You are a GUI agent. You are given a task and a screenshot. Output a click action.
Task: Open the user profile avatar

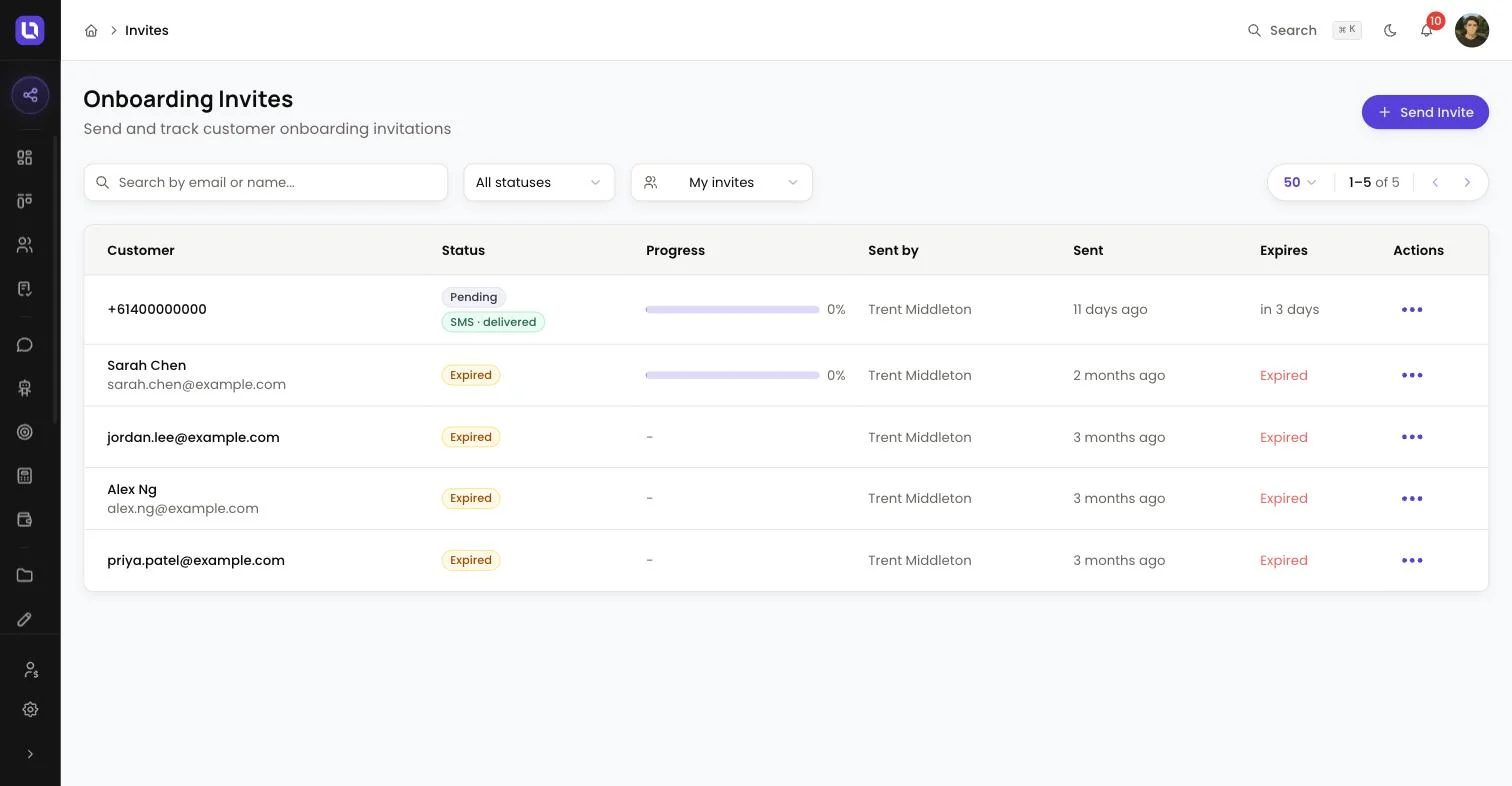click(x=1472, y=30)
